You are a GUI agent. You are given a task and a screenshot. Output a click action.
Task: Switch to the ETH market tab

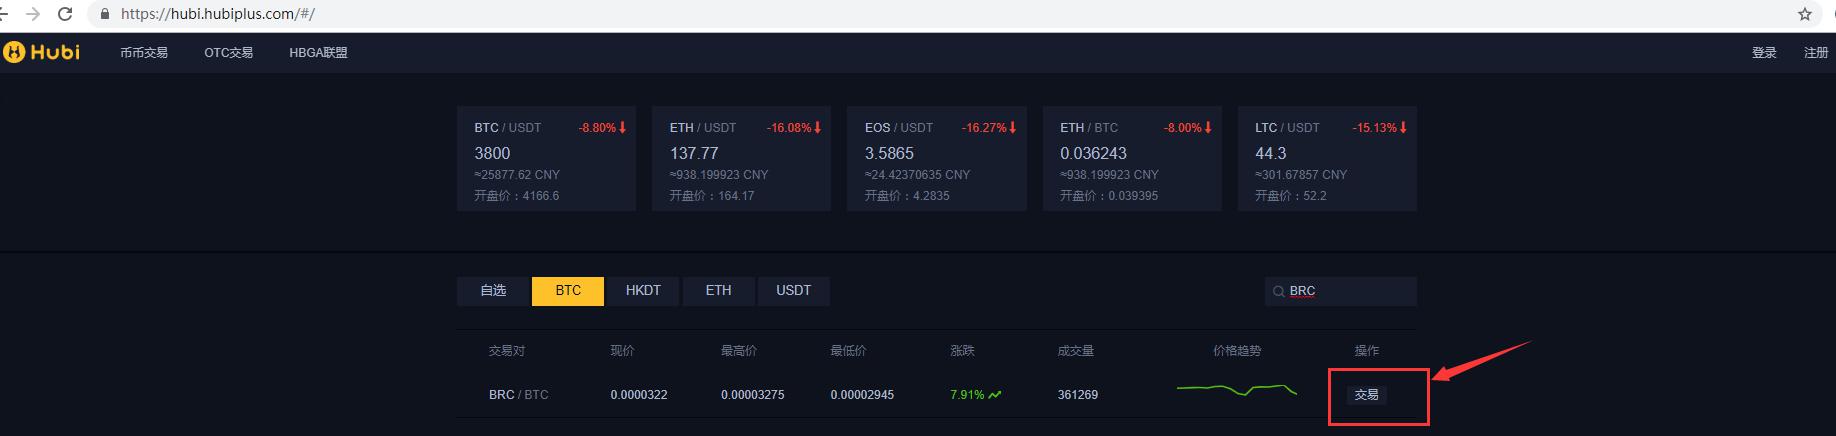coord(718,291)
